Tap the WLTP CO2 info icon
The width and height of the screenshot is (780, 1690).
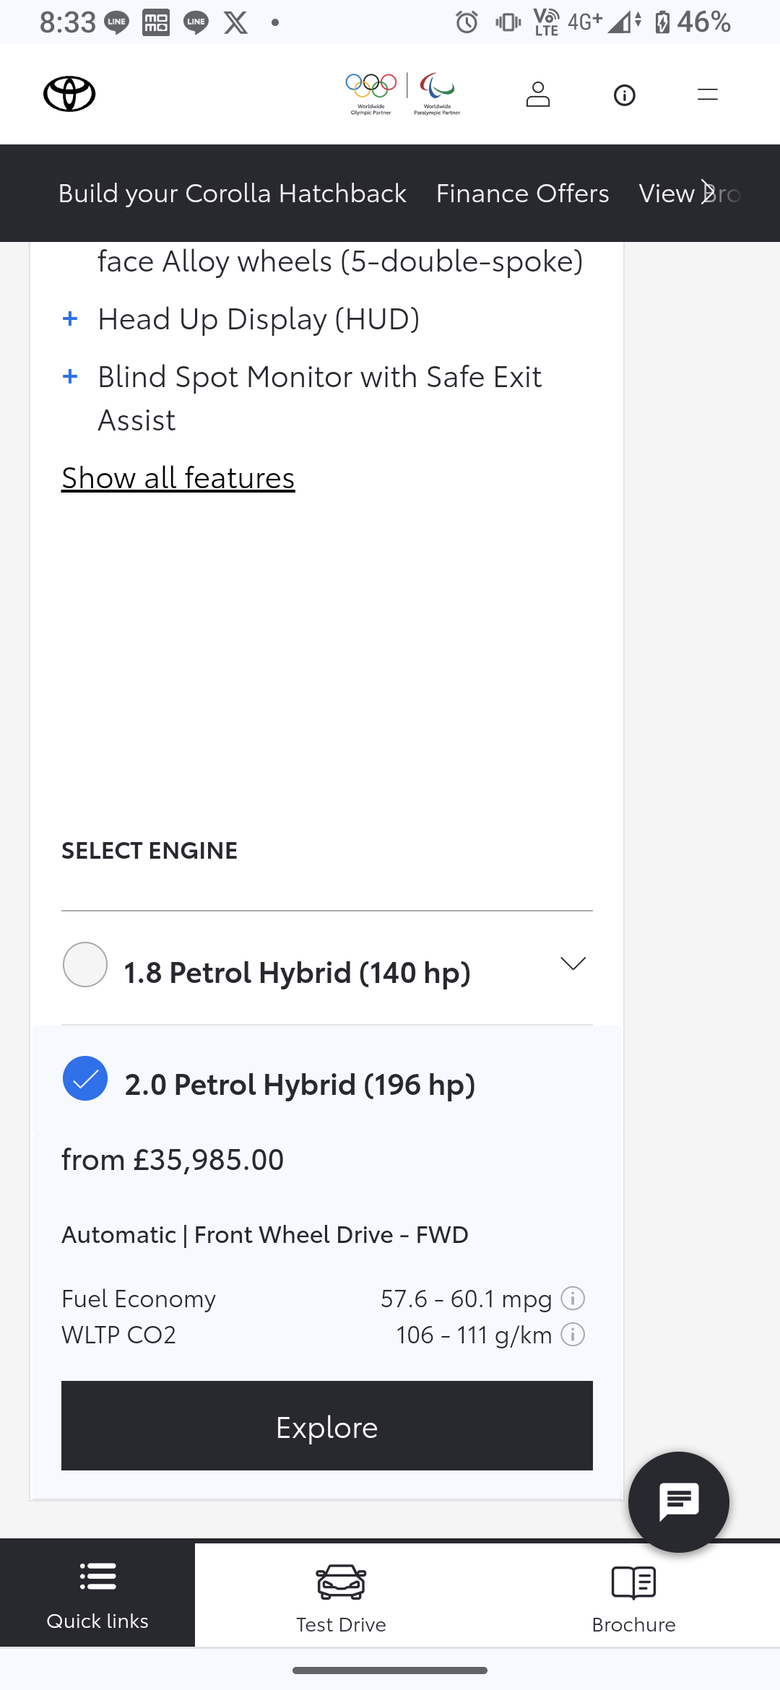573,1334
